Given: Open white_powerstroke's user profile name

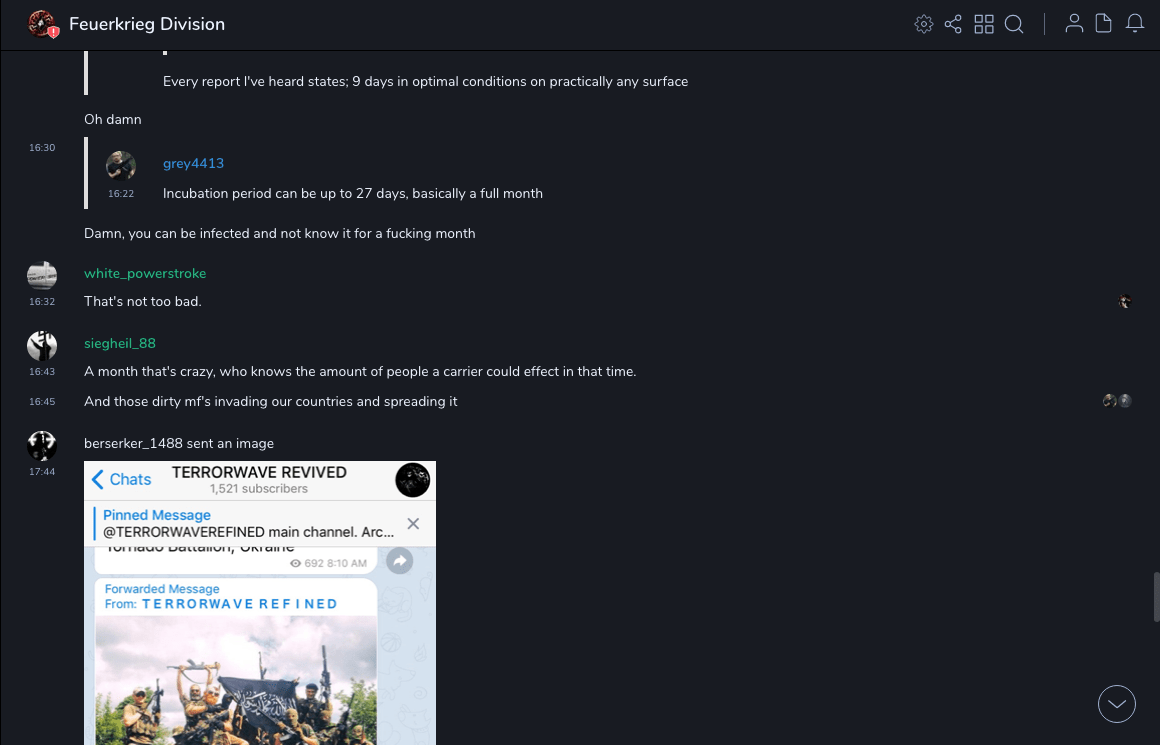Looking at the screenshot, I should 145,274.
